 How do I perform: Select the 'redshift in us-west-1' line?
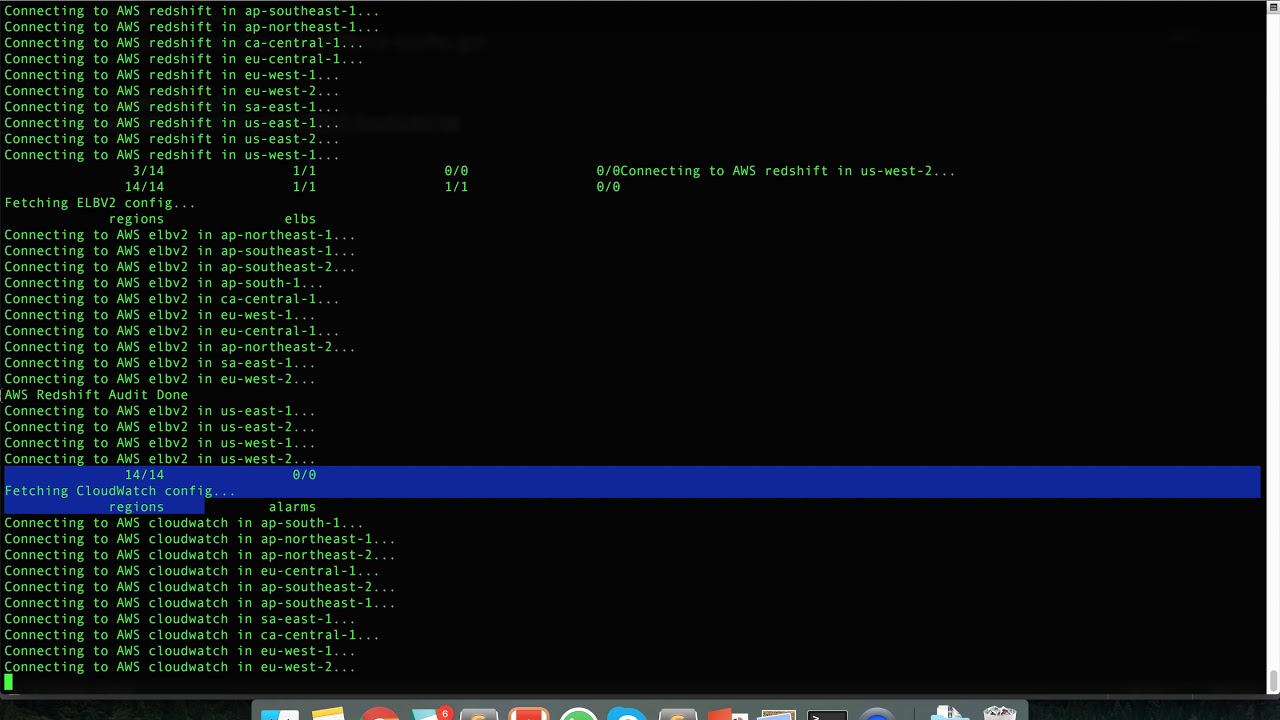pos(172,155)
